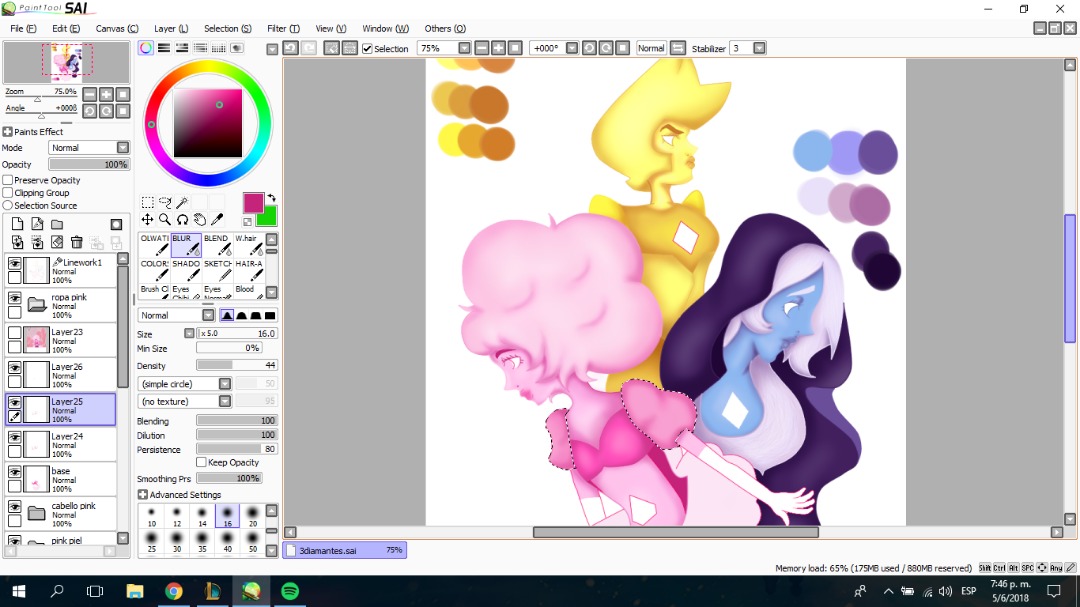Viewport: 1080px width, 607px height.
Task: Create a new layer folder
Action: pos(57,224)
